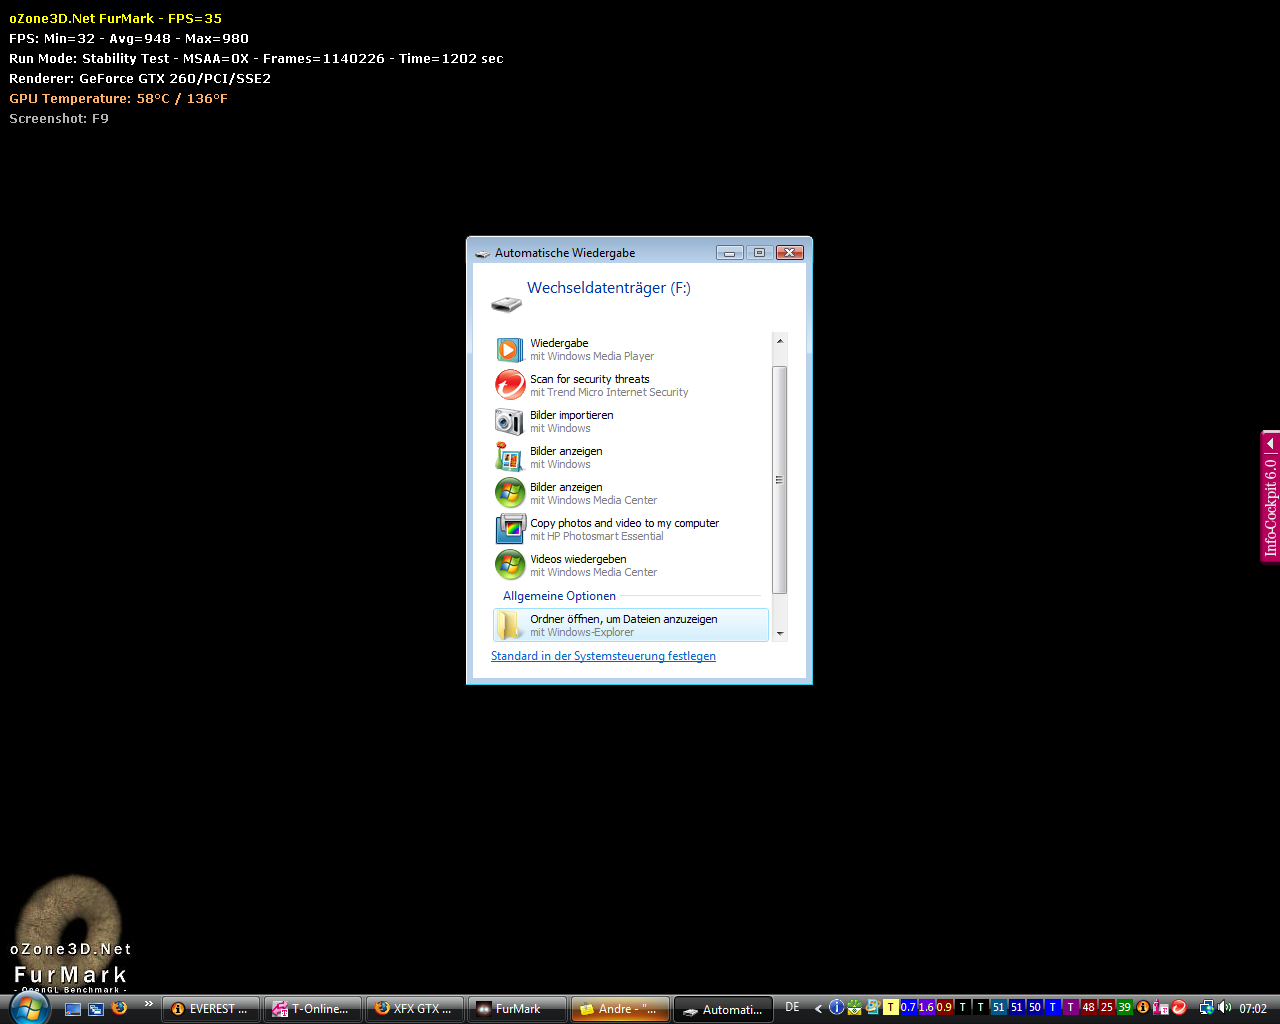Expand the Info-Cockpit 6.0 side panel
The width and height of the screenshot is (1280, 1024).
point(1270,442)
